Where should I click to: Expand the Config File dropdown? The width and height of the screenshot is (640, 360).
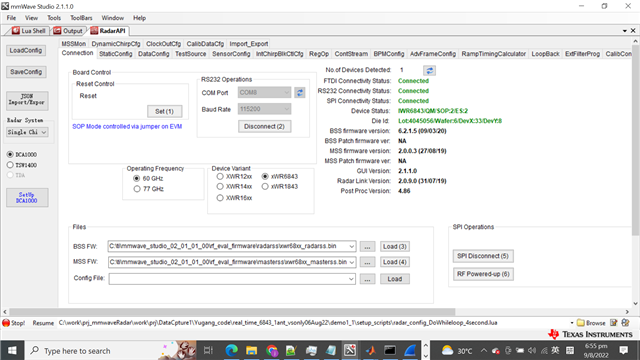coord(351,279)
